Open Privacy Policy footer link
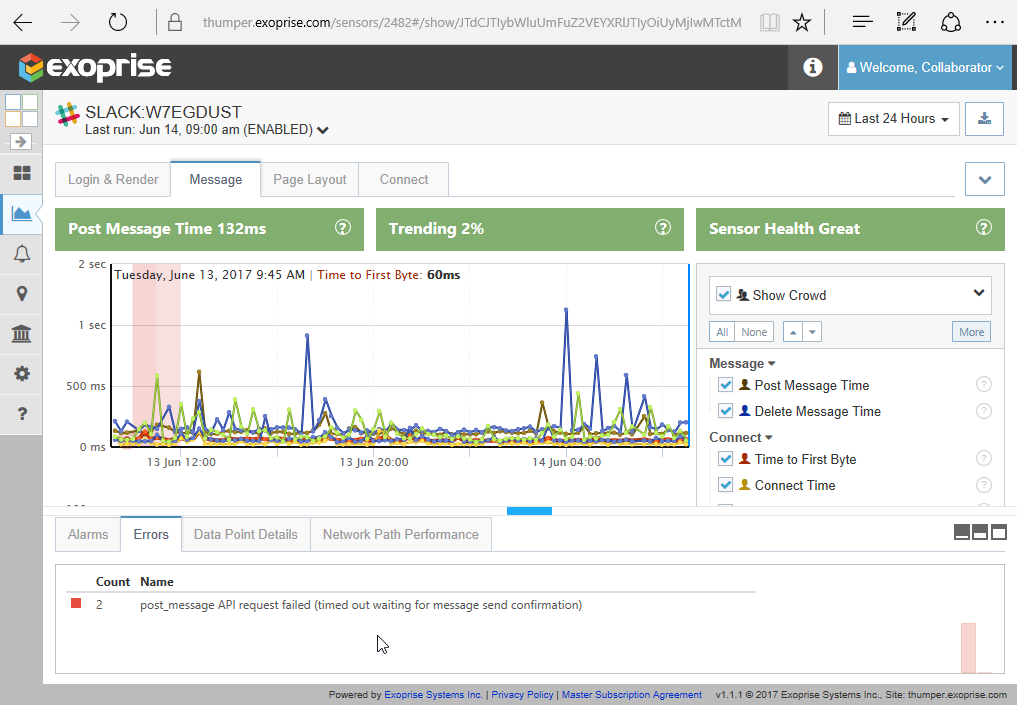 (x=522, y=695)
